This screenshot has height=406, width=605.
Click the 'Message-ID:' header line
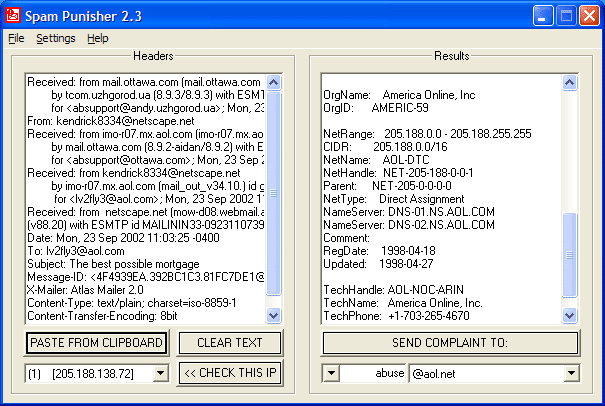tap(146, 277)
